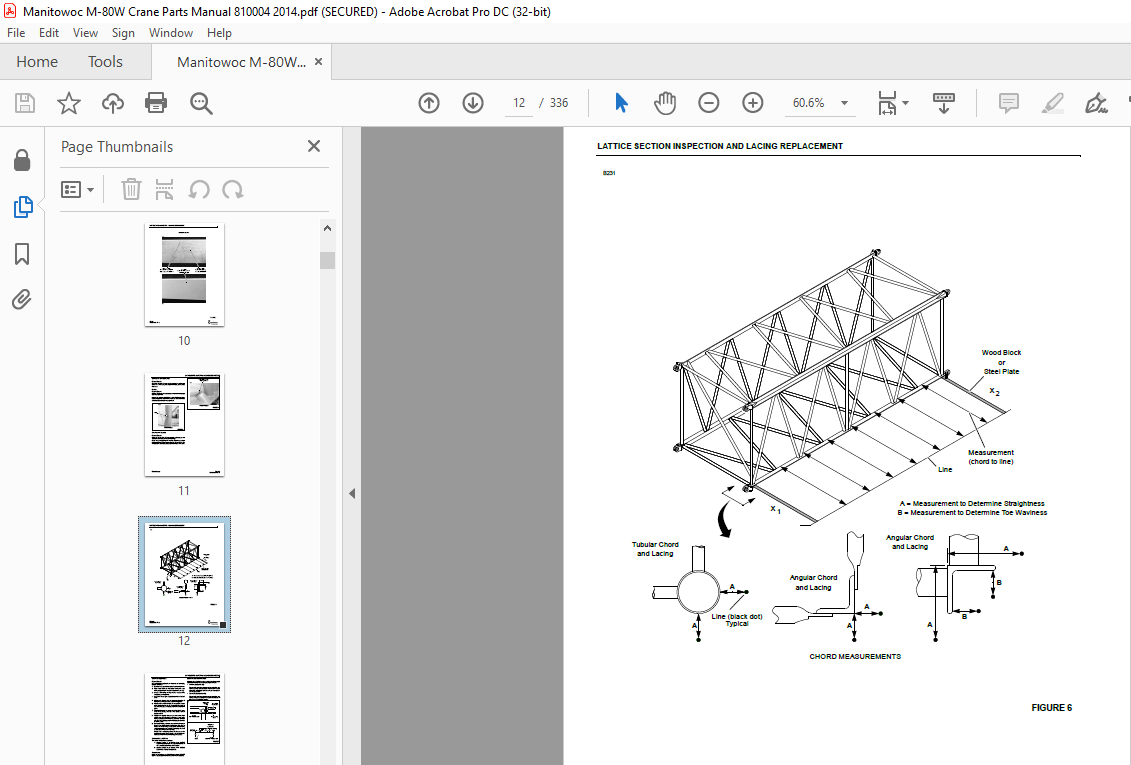The height and width of the screenshot is (765, 1131).
Task: Click thumbnails scrollbar up arrow
Action: tap(327, 229)
